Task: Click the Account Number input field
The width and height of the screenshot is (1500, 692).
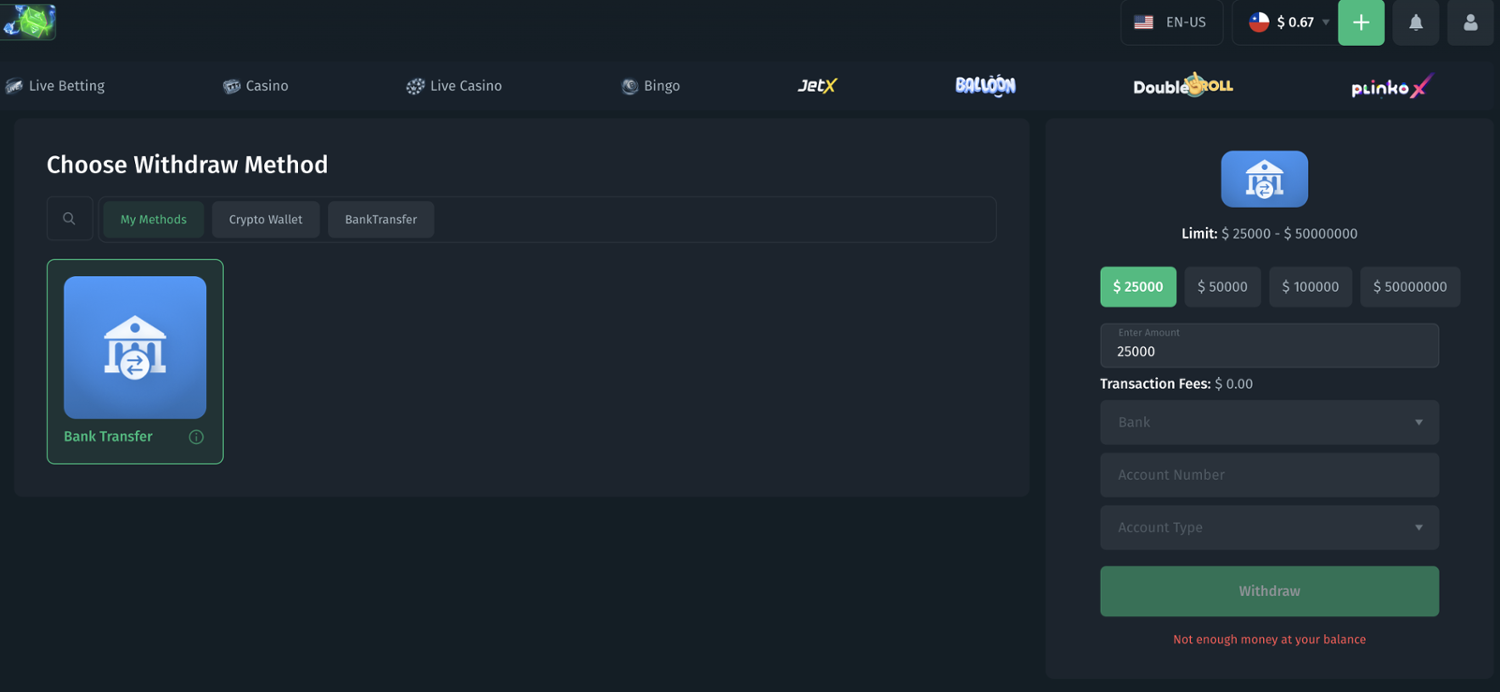Action: pyautogui.click(x=1269, y=475)
